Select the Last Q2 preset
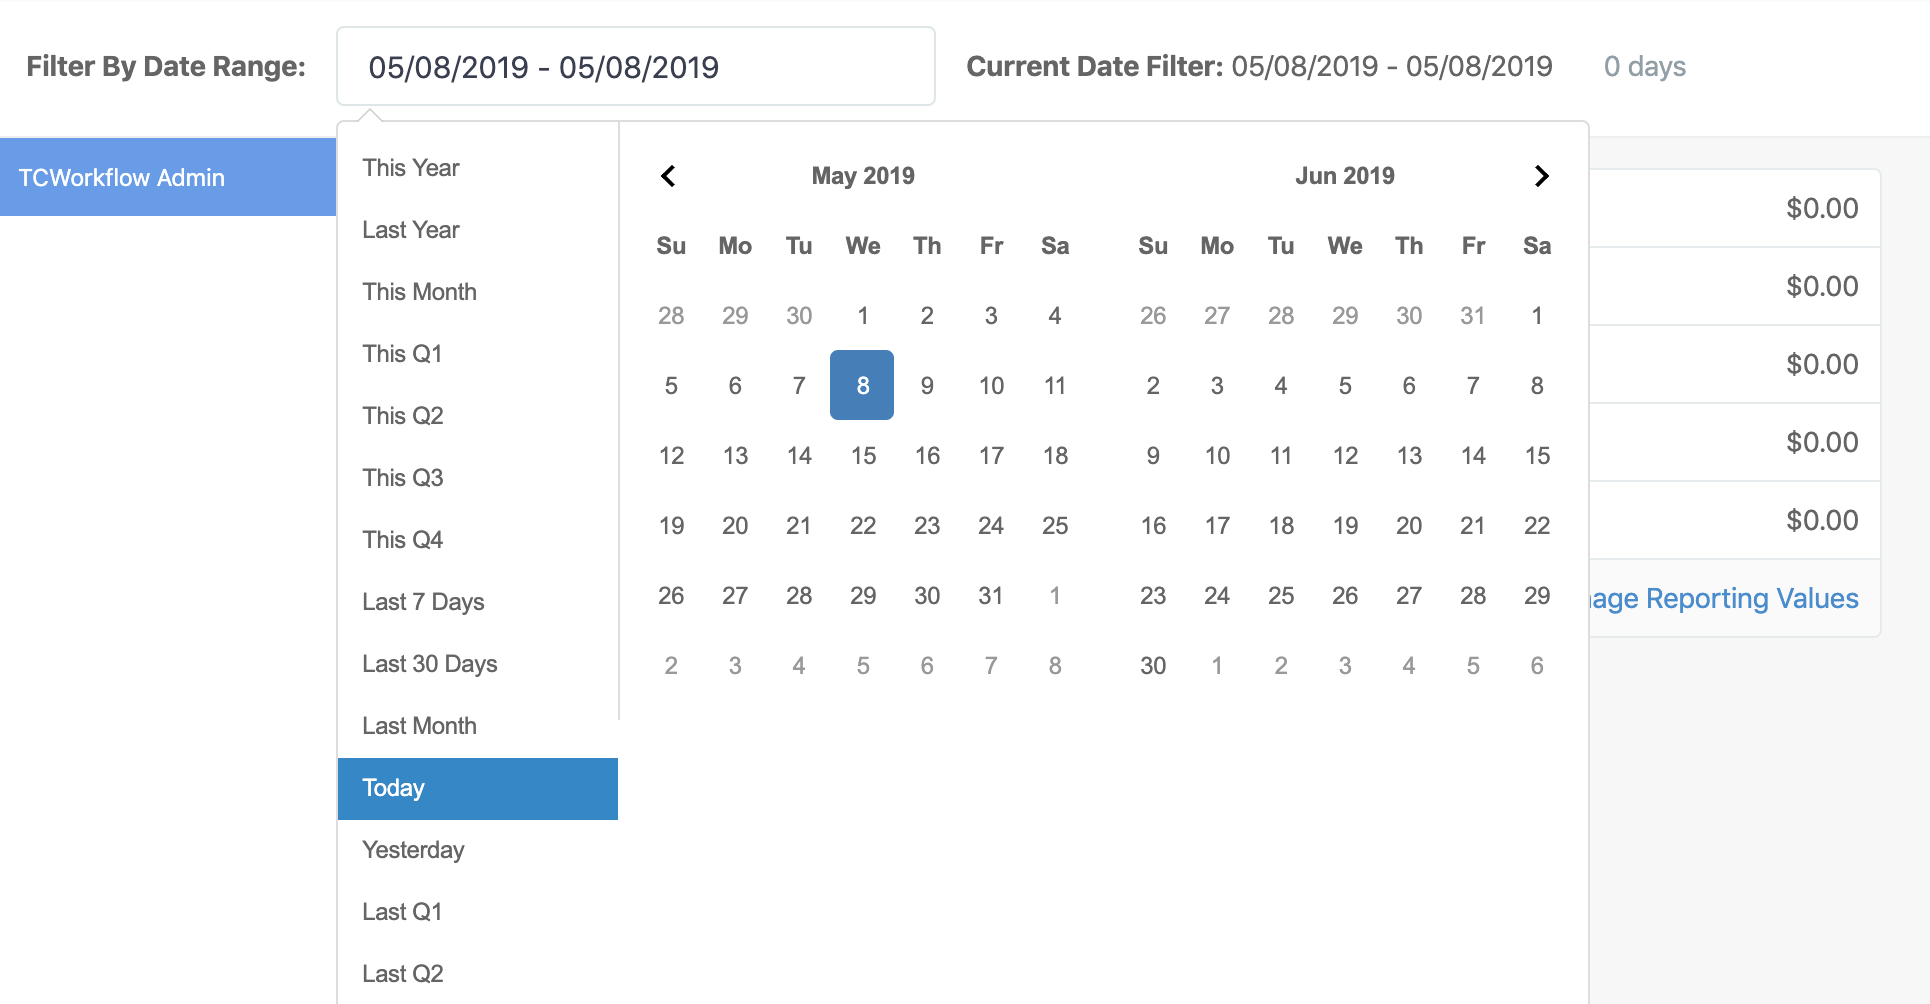The width and height of the screenshot is (1930, 1004). click(x=478, y=974)
